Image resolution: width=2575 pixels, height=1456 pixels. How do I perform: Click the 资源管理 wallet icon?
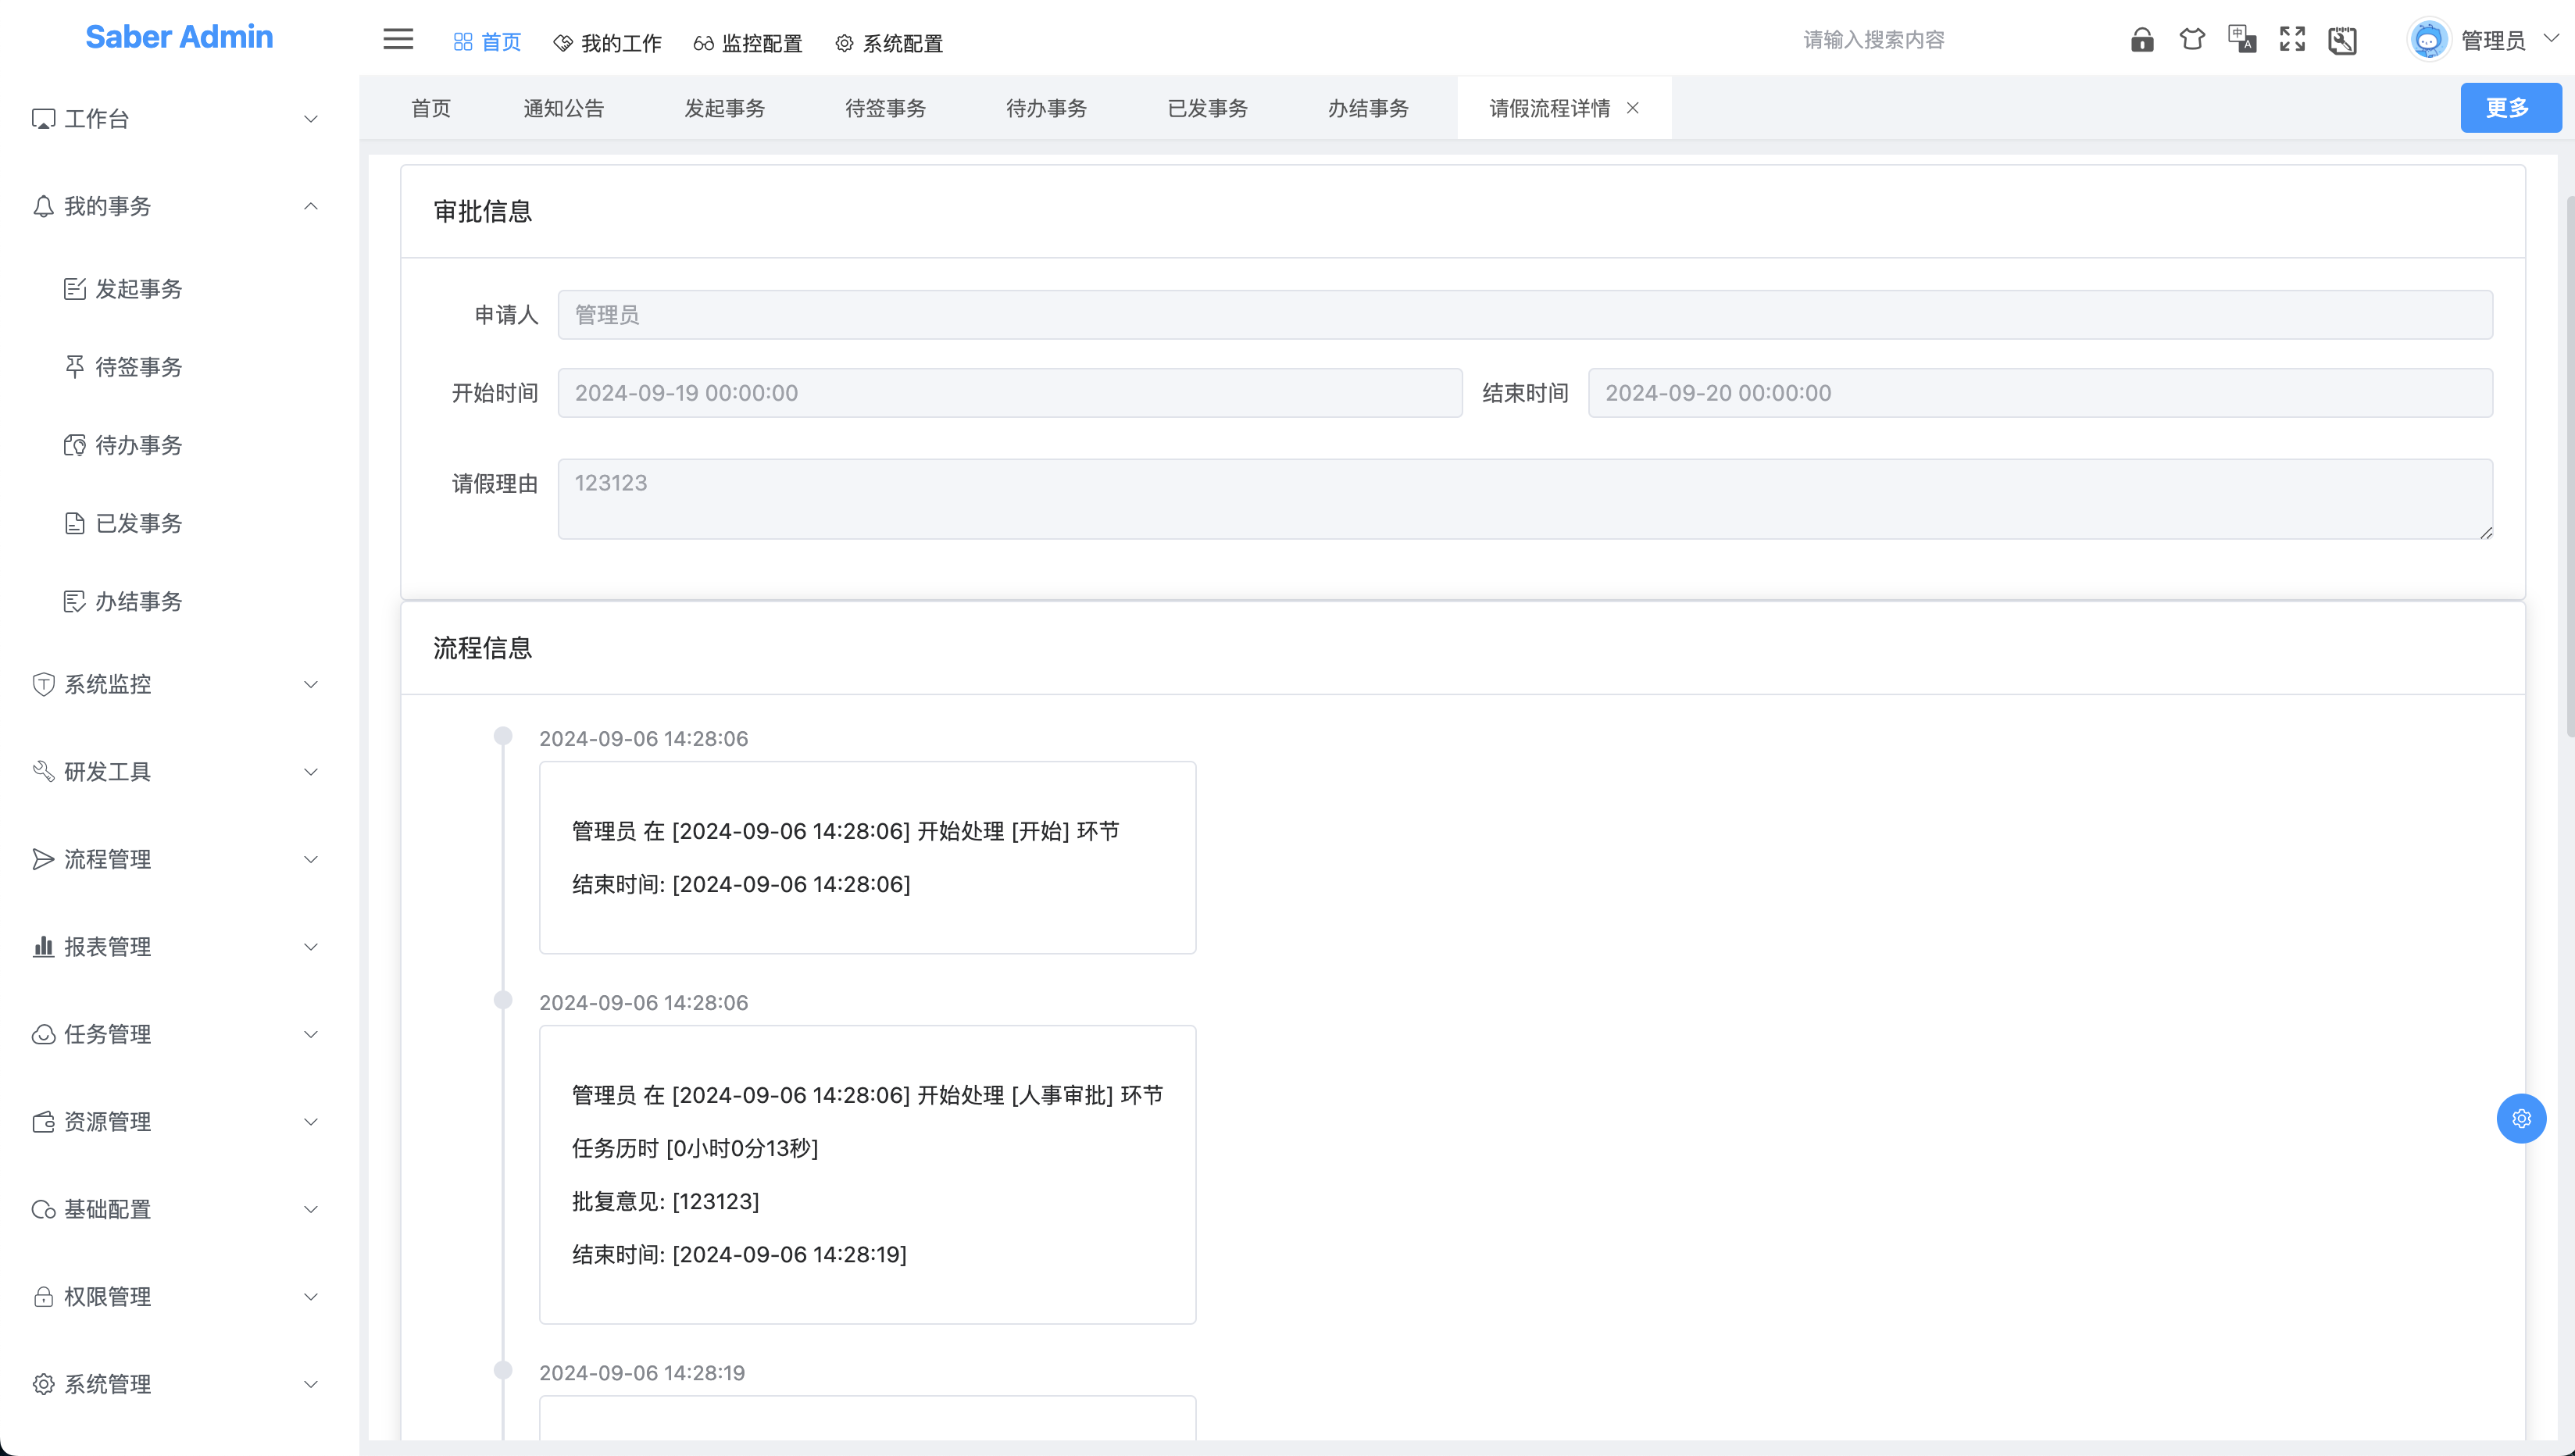[43, 1121]
